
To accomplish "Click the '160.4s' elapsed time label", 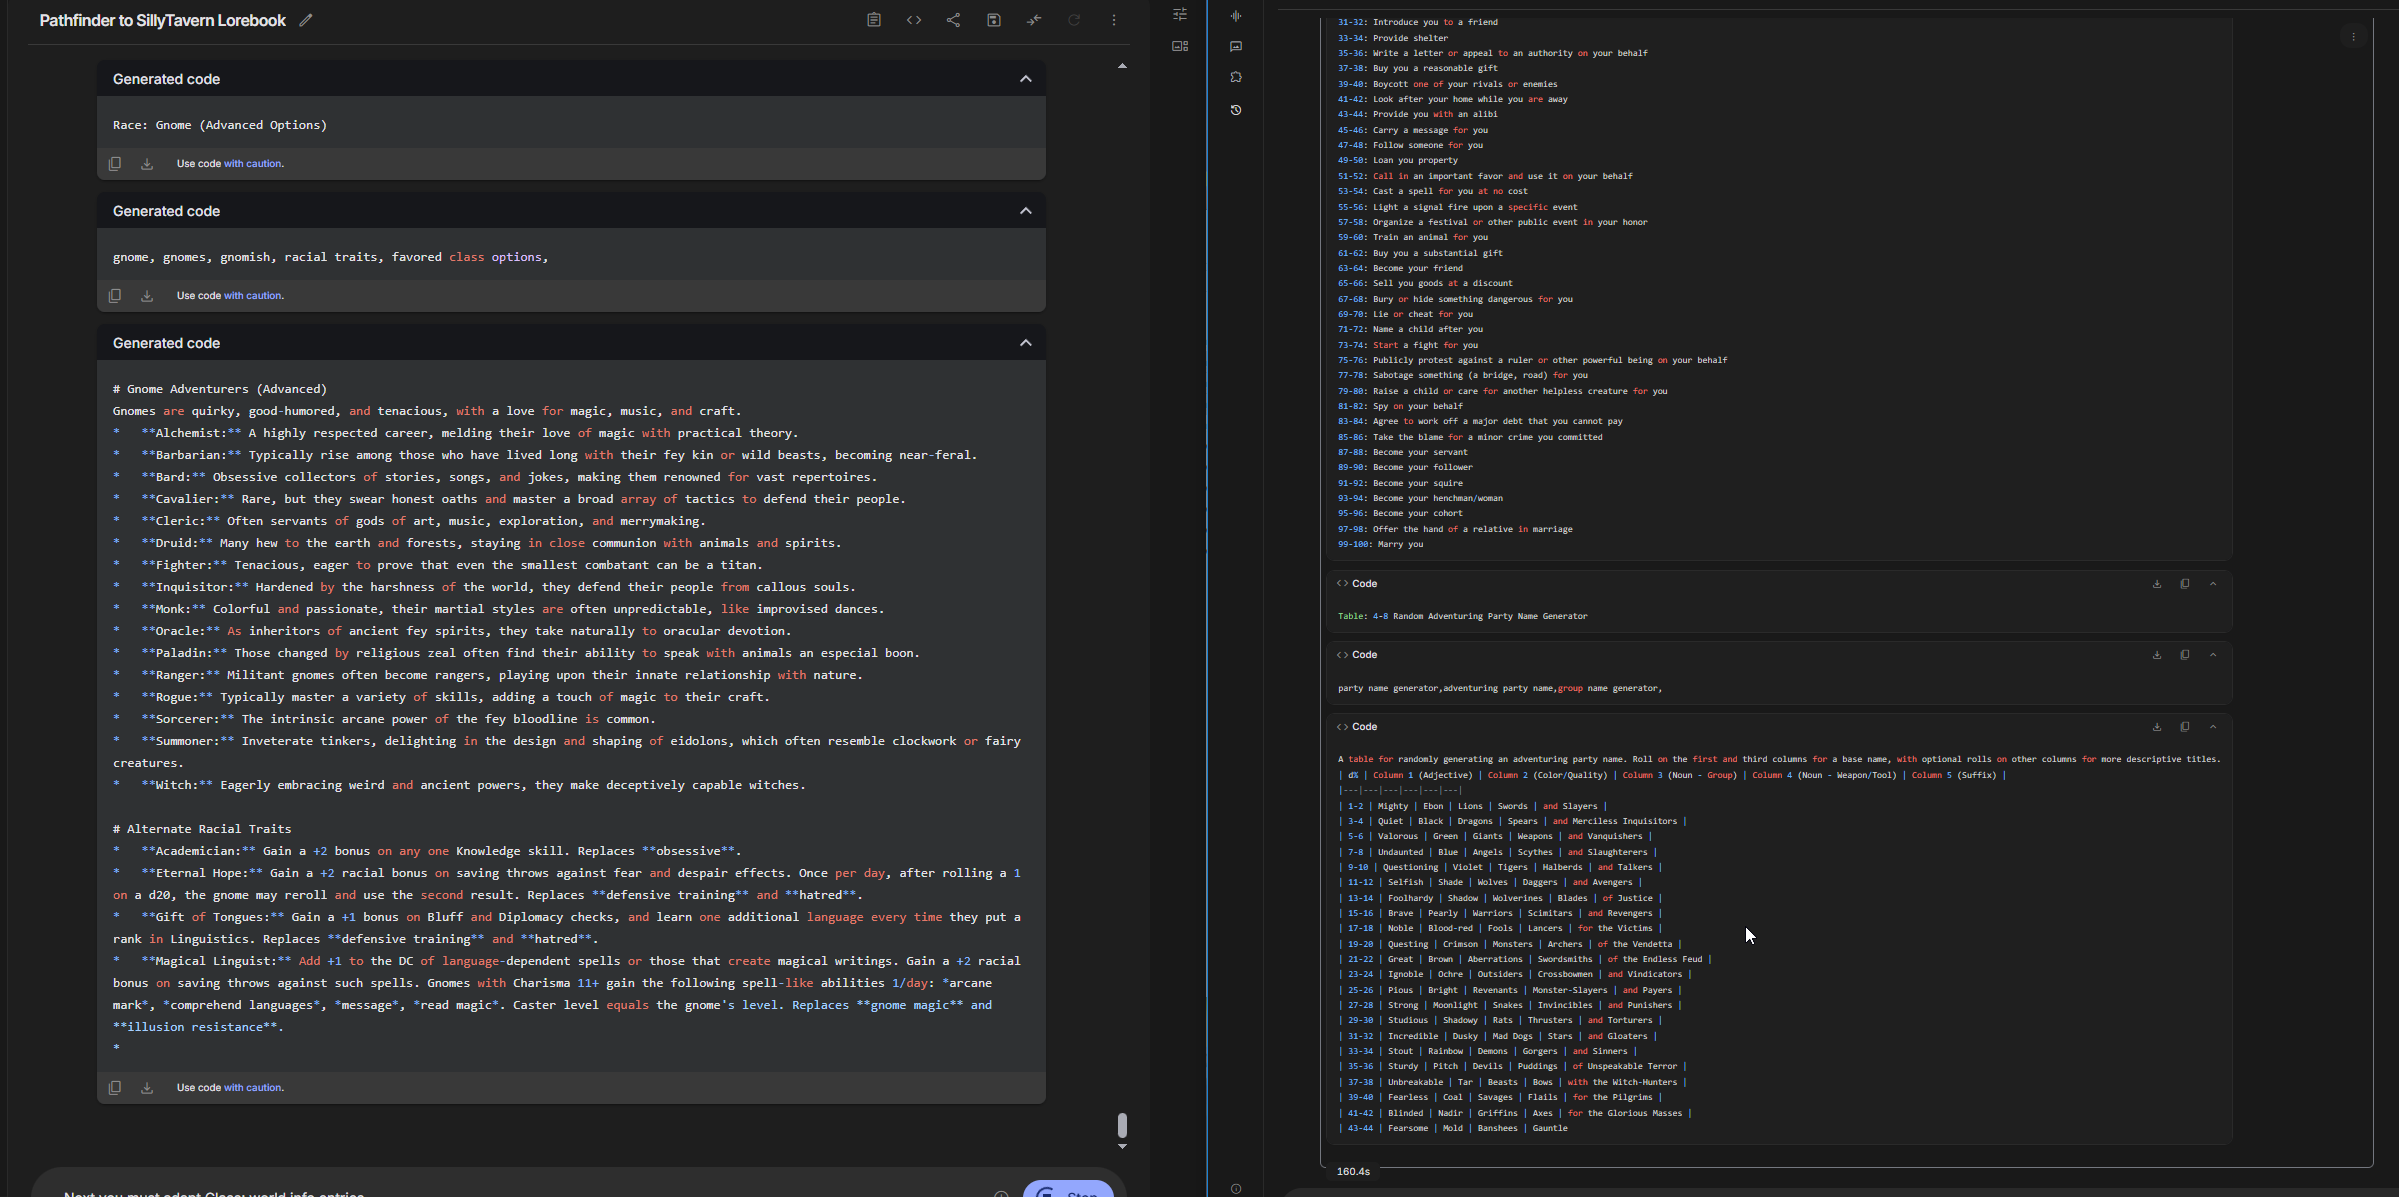I will coord(1353,1171).
